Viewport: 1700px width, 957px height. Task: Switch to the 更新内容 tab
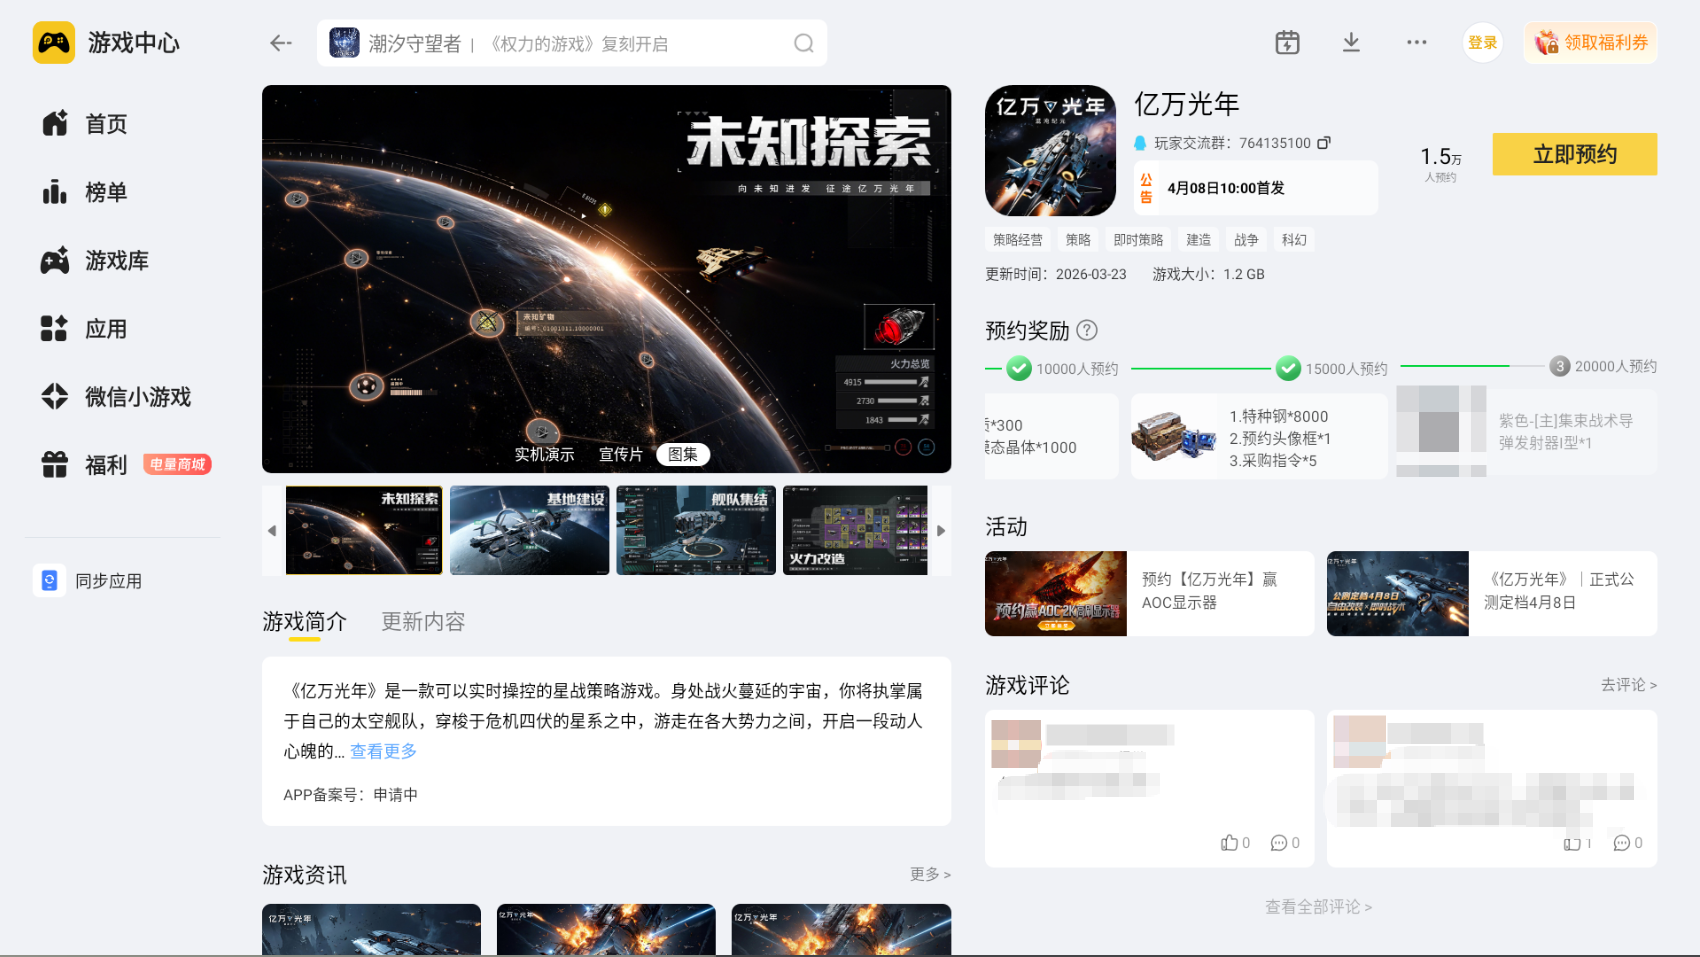click(423, 622)
